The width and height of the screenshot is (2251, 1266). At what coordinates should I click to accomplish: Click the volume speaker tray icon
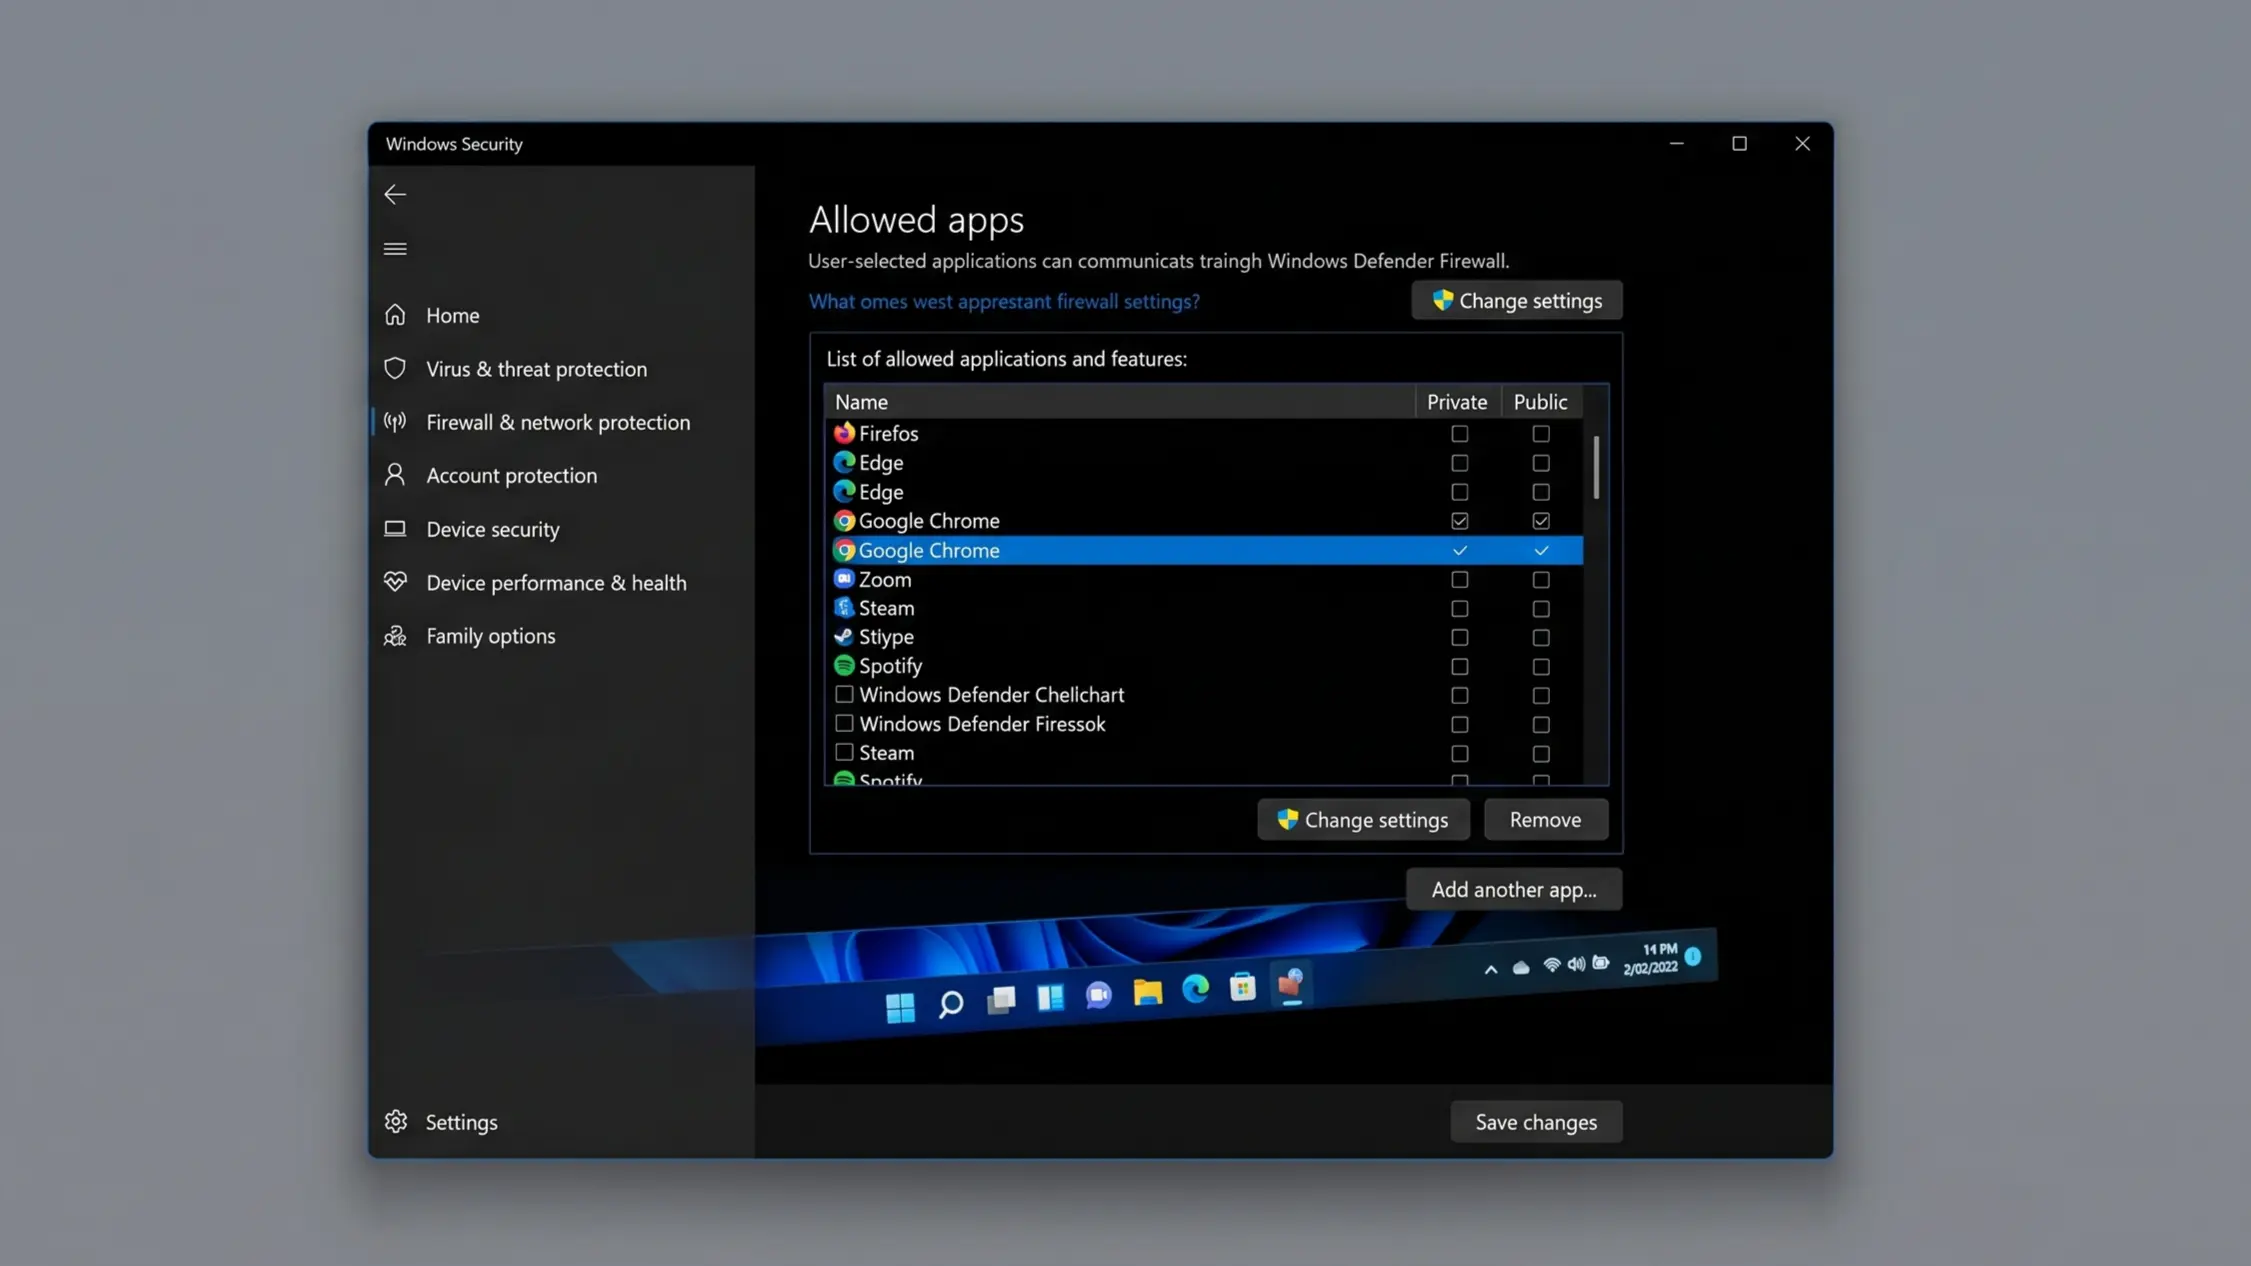point(1576,963)
